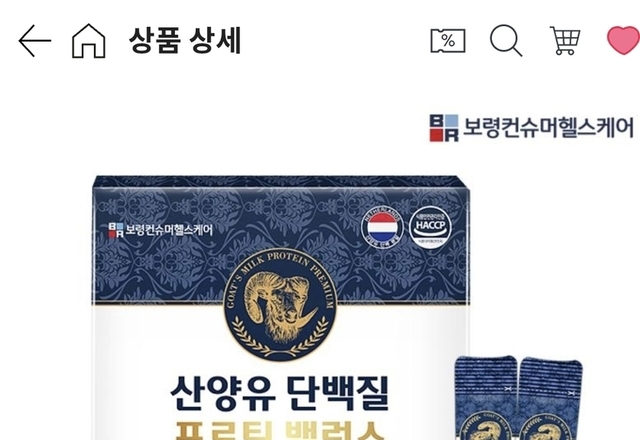Click the 산양유 단백질 product name text
This screenshot has width=640, height=440.
(x=280, y=393)
